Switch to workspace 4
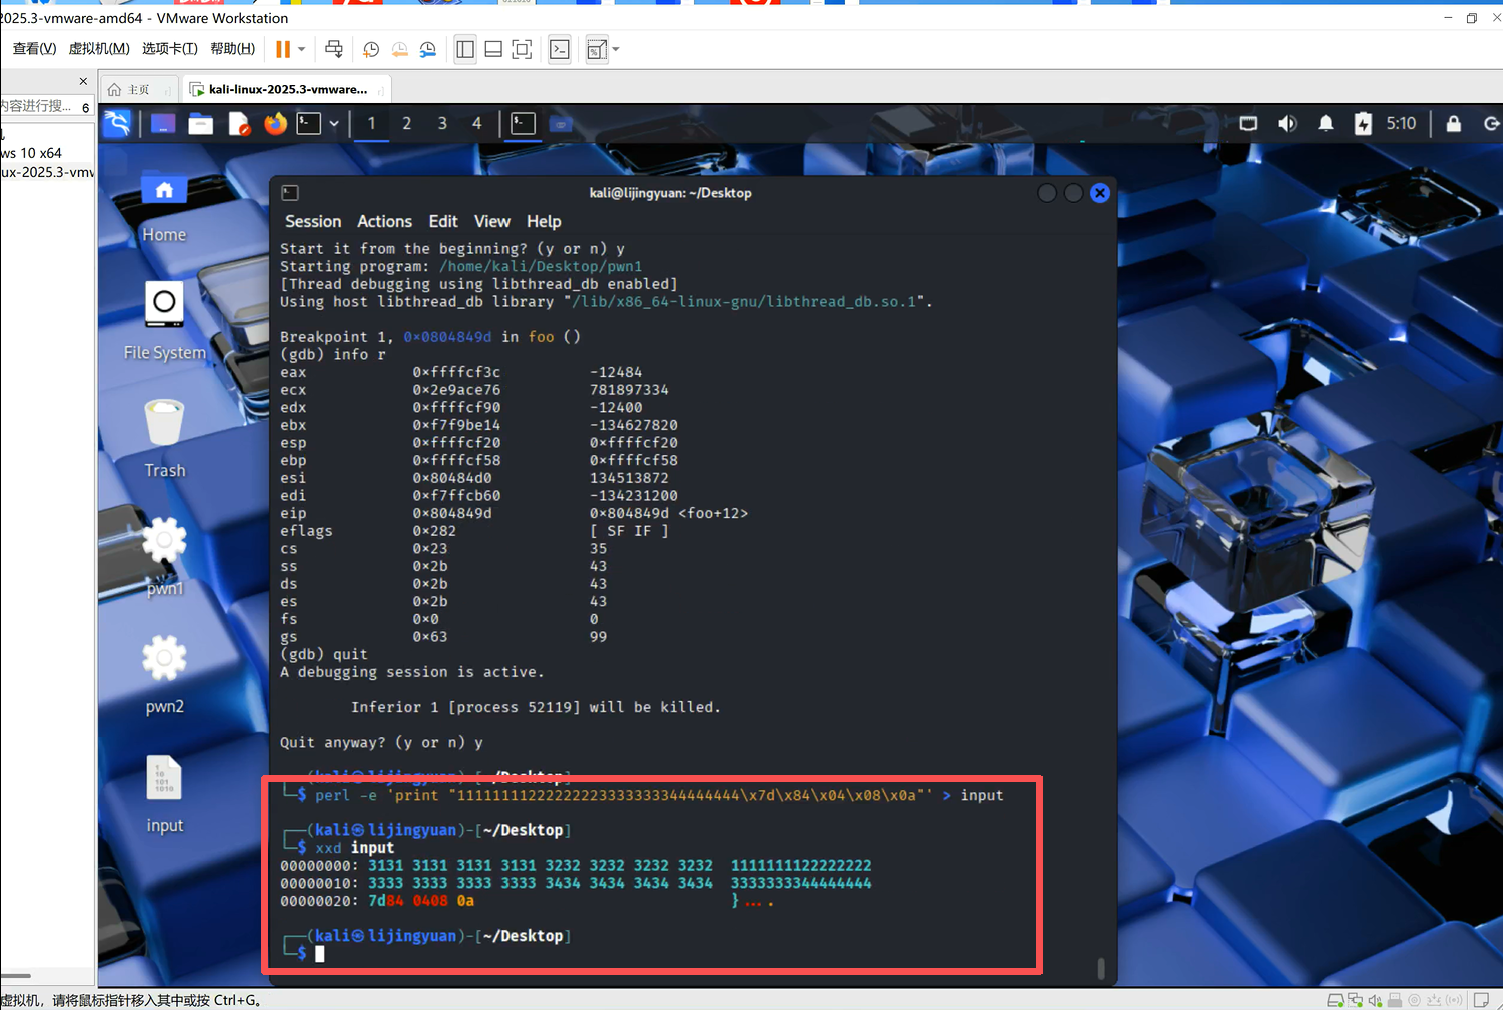The height and width of the screenshot is (1010, 1503). coord(477,123)
